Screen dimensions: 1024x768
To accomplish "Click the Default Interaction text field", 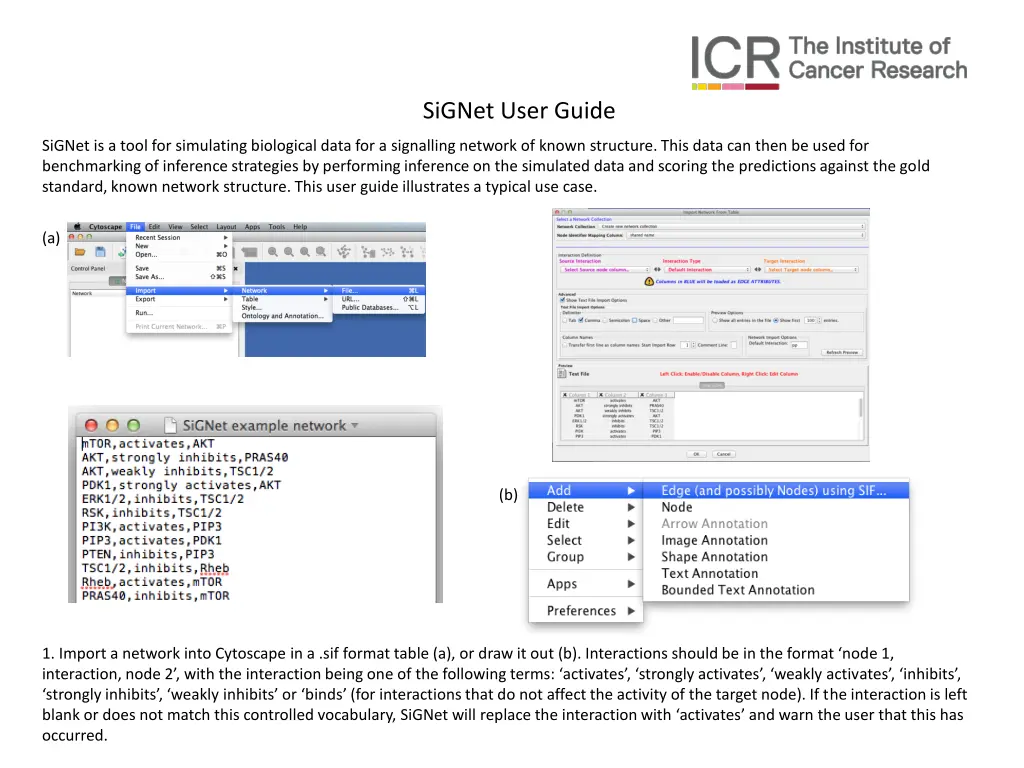I will [799, 344].
